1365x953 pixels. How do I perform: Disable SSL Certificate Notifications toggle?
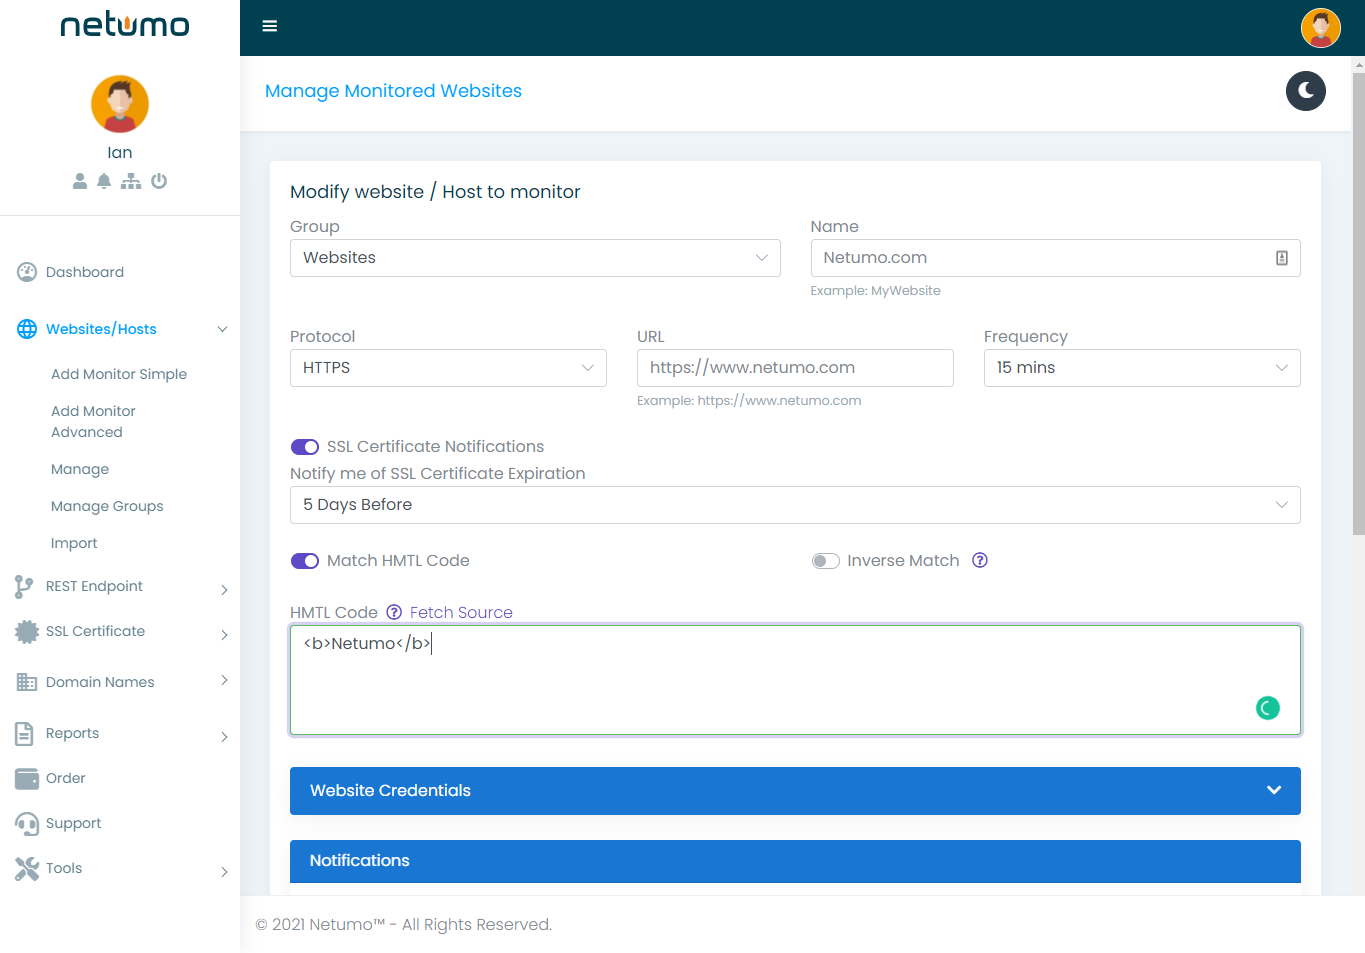coord(305,447)
